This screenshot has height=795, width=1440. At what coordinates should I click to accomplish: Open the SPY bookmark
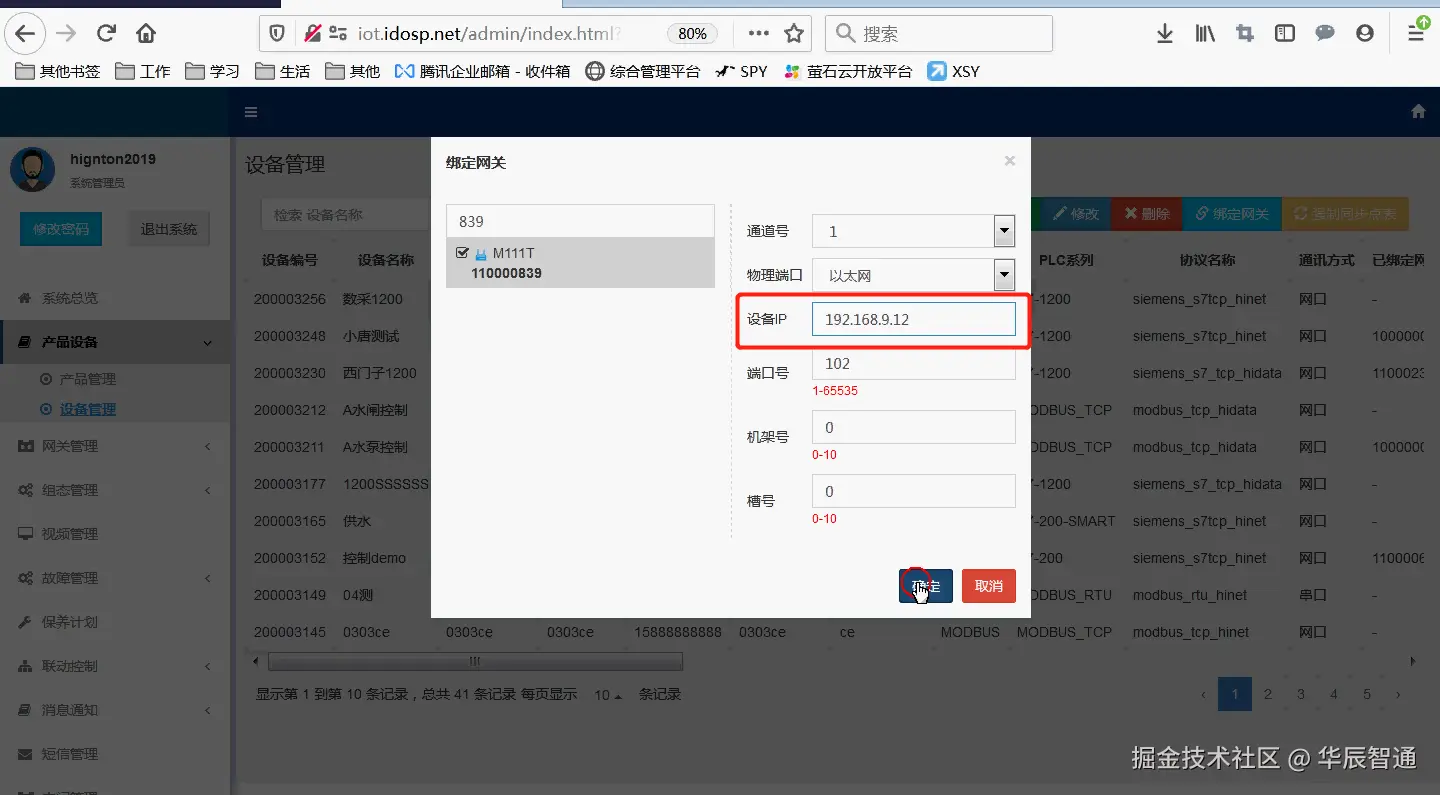click(x=742, y=71)
